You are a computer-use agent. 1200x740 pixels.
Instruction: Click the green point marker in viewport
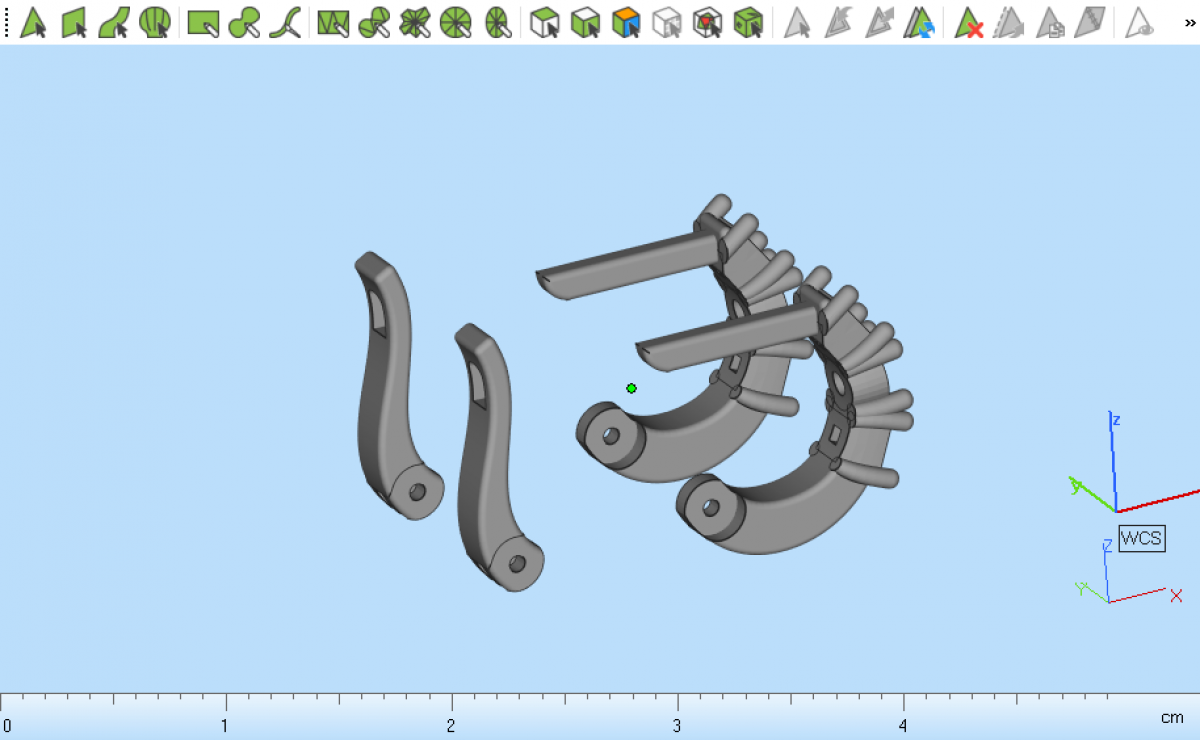(631, 388)
